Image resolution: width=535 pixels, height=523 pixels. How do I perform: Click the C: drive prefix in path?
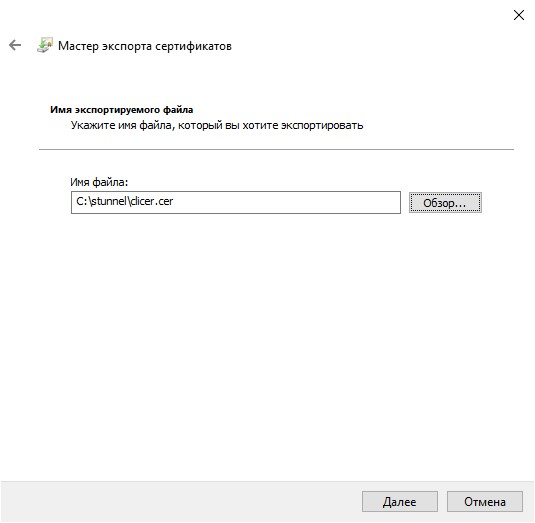point(82,201)
